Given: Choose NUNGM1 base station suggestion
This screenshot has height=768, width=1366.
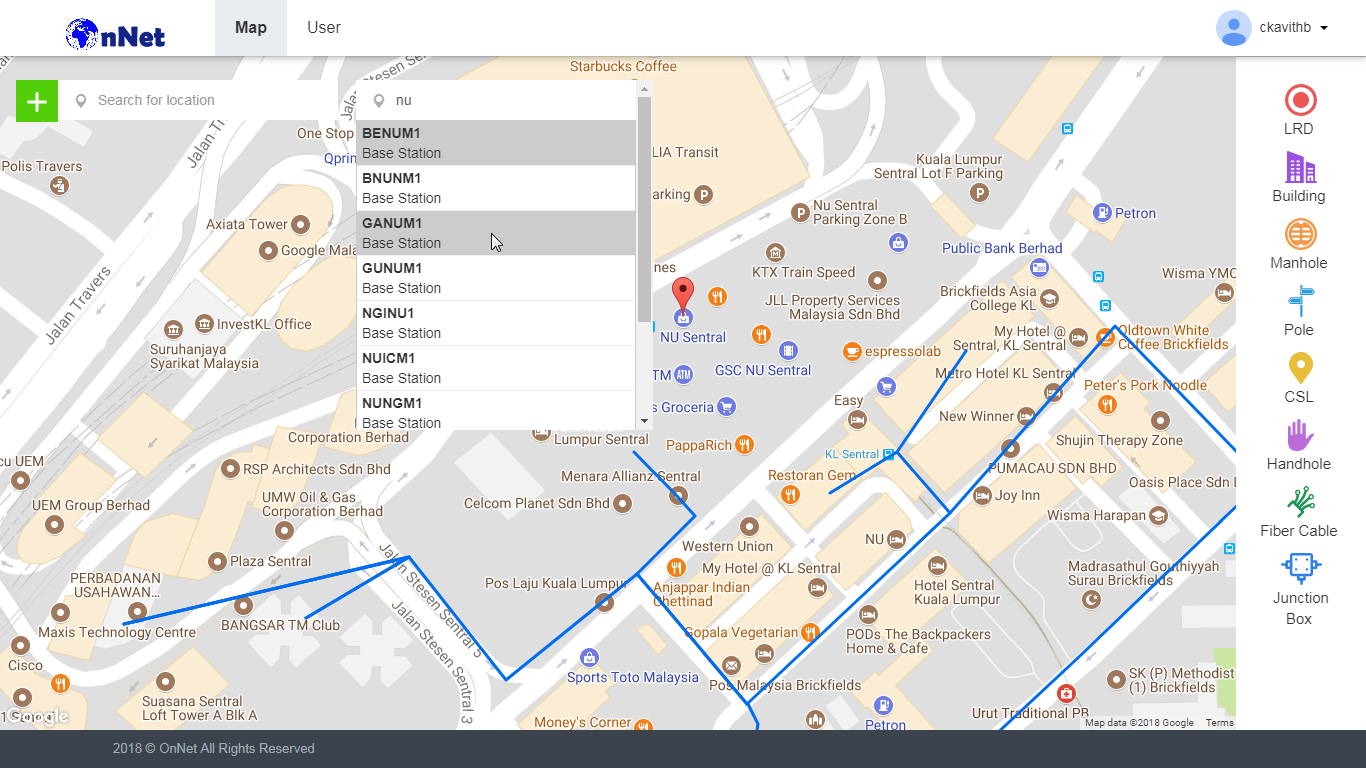Looking at the screenshot, I should [496, 411].
